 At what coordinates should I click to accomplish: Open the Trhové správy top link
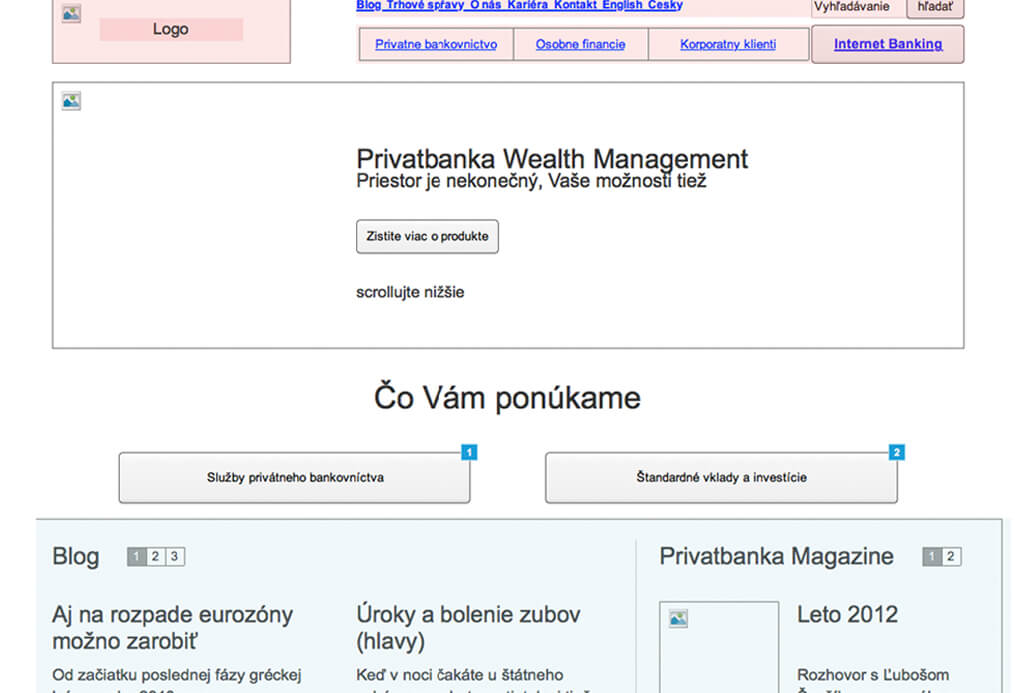click(425, 5)
